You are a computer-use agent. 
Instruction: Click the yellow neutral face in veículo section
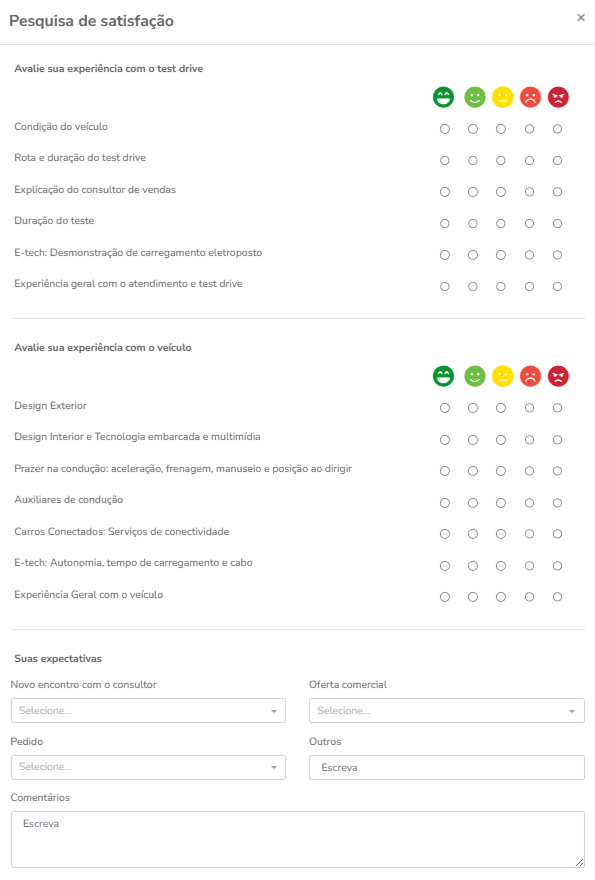(x=502, y=376)
